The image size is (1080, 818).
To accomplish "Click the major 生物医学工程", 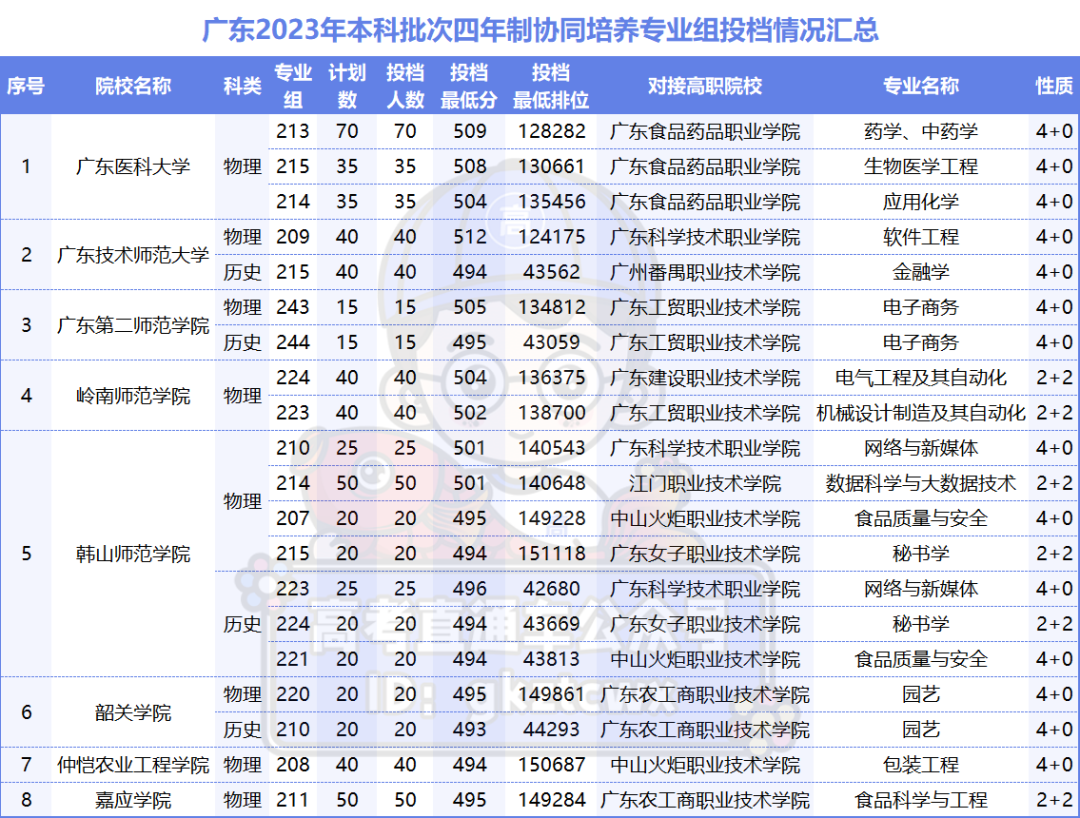I will point(921,167).
